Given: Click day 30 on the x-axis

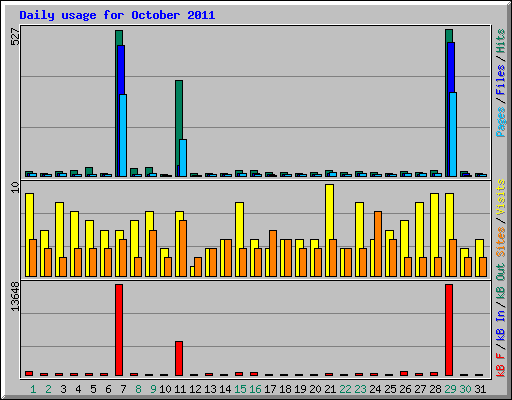Looking at the screenshot, I should [465, 389].
